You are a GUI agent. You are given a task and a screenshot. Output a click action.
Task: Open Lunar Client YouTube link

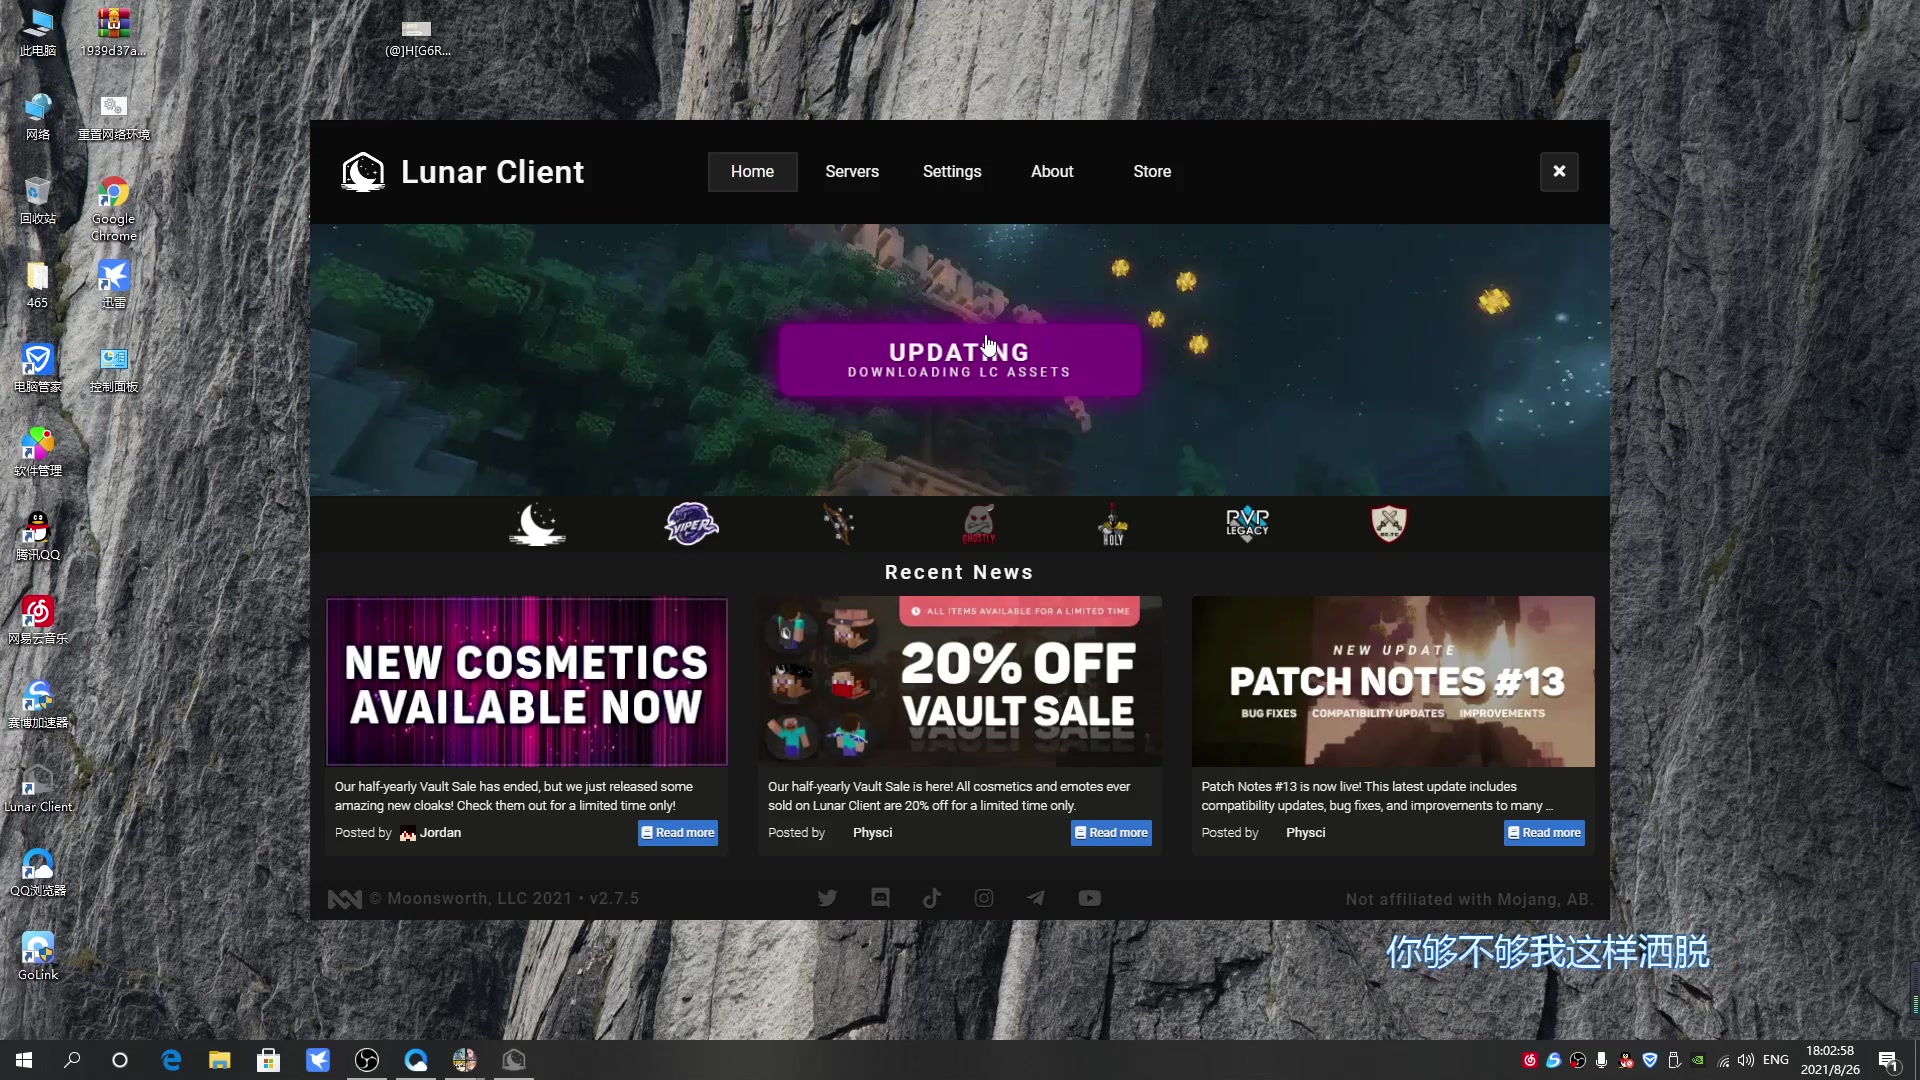(1090, 898)
